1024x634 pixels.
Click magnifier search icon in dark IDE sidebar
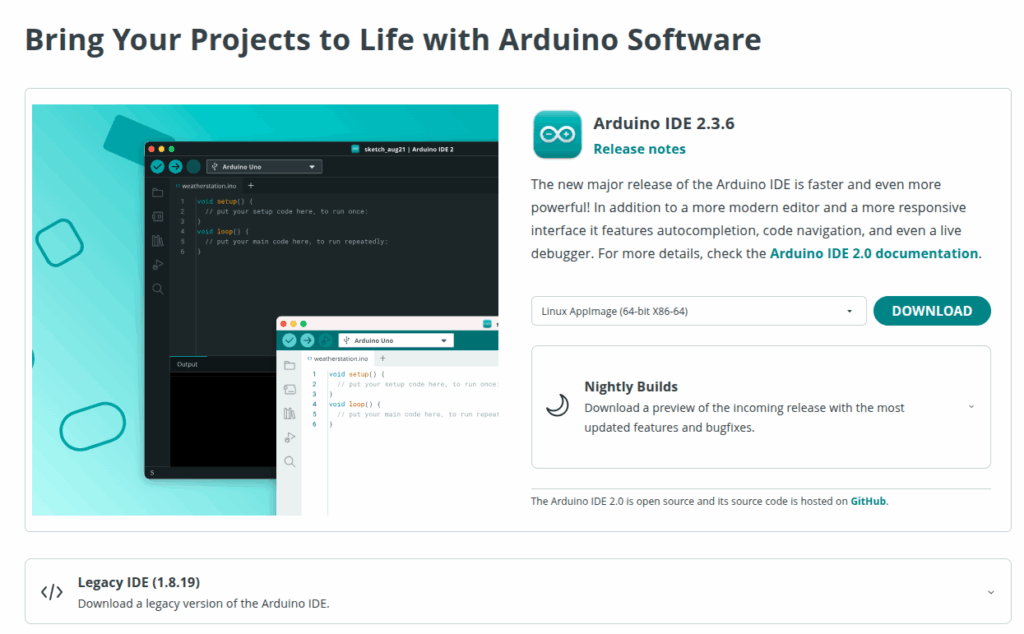pos(157,289)
